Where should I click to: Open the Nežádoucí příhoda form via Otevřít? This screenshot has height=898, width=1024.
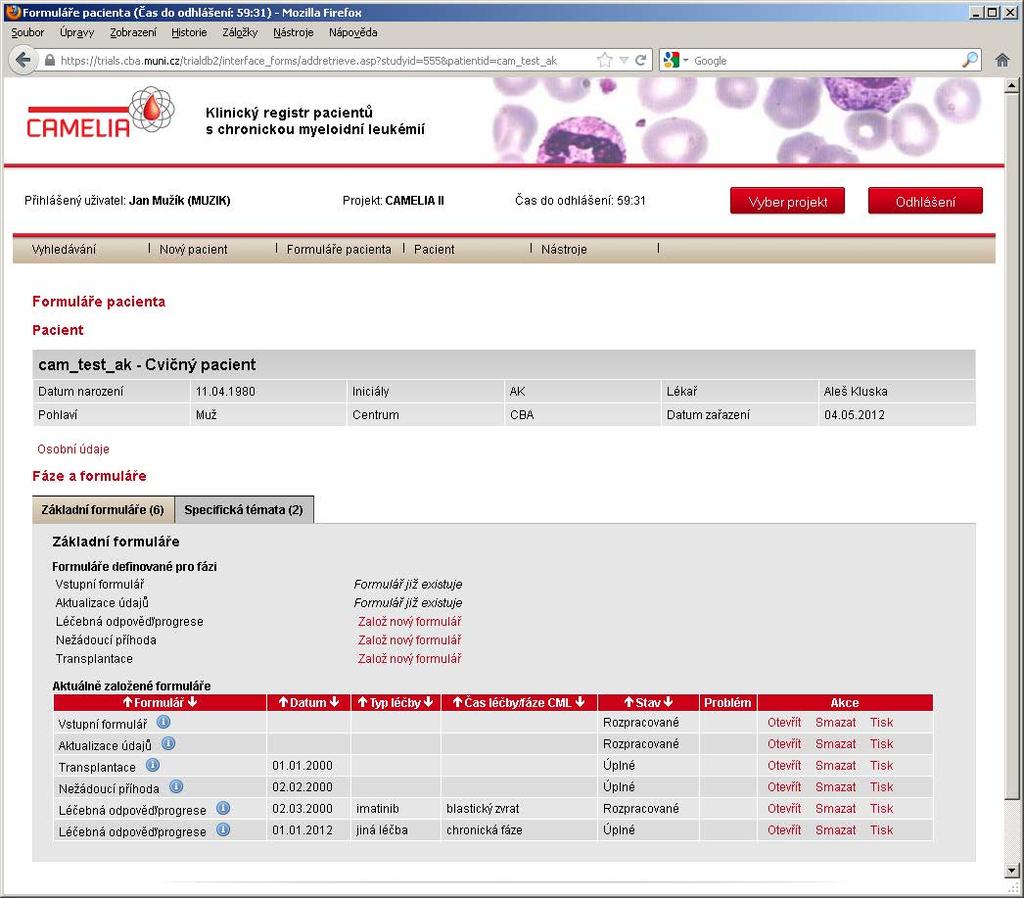784,787
